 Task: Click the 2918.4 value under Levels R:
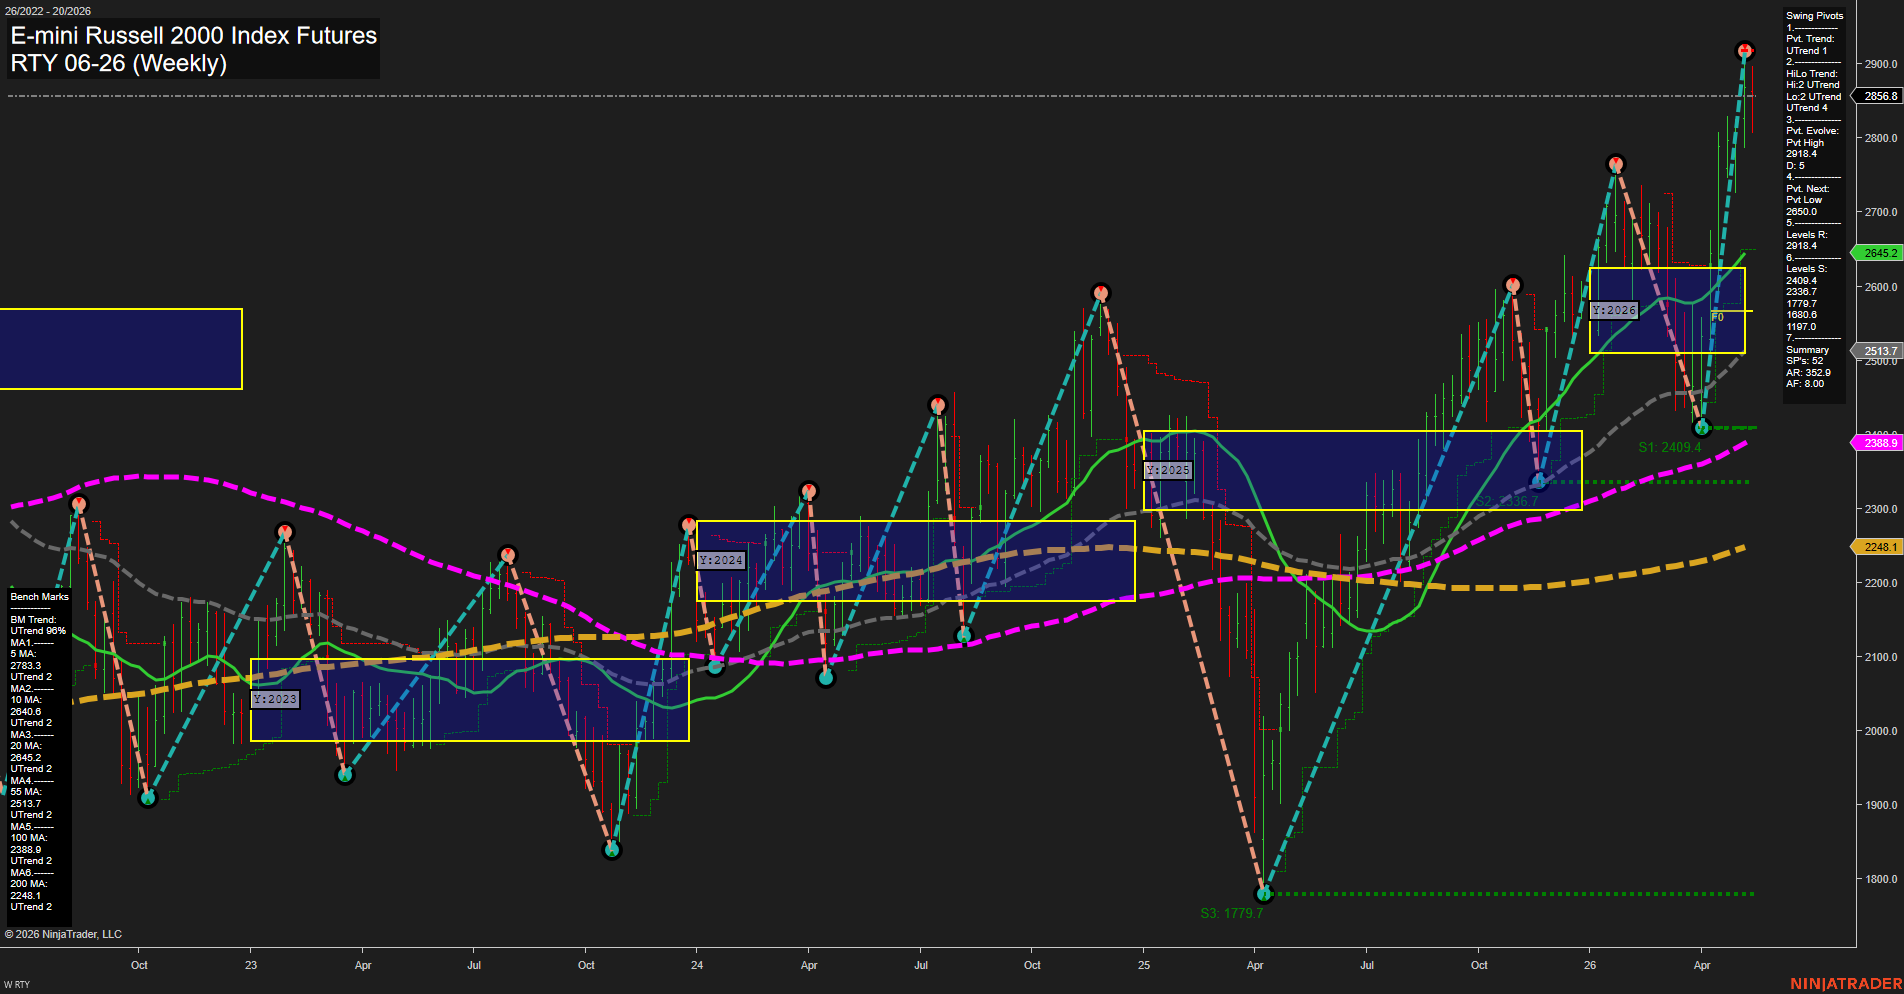[x=1801, y=245]
